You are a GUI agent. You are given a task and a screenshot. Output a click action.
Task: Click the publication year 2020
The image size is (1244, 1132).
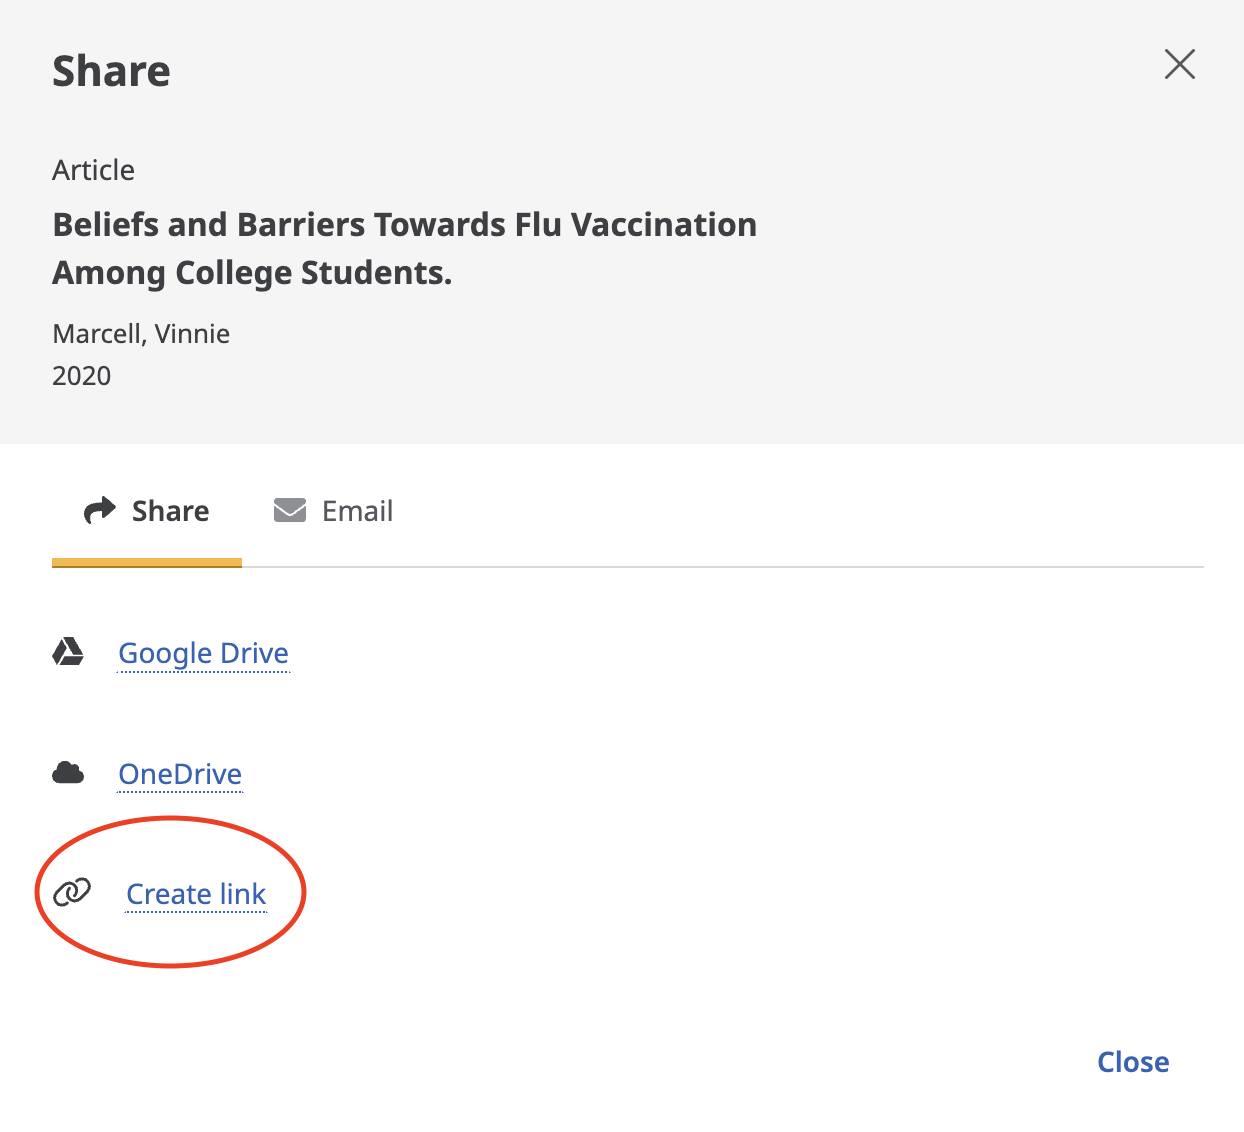[82, 376]
